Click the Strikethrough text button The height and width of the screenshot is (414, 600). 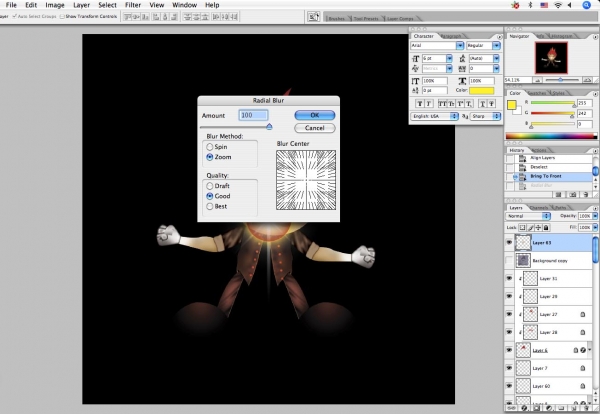[x=491, y=104]
